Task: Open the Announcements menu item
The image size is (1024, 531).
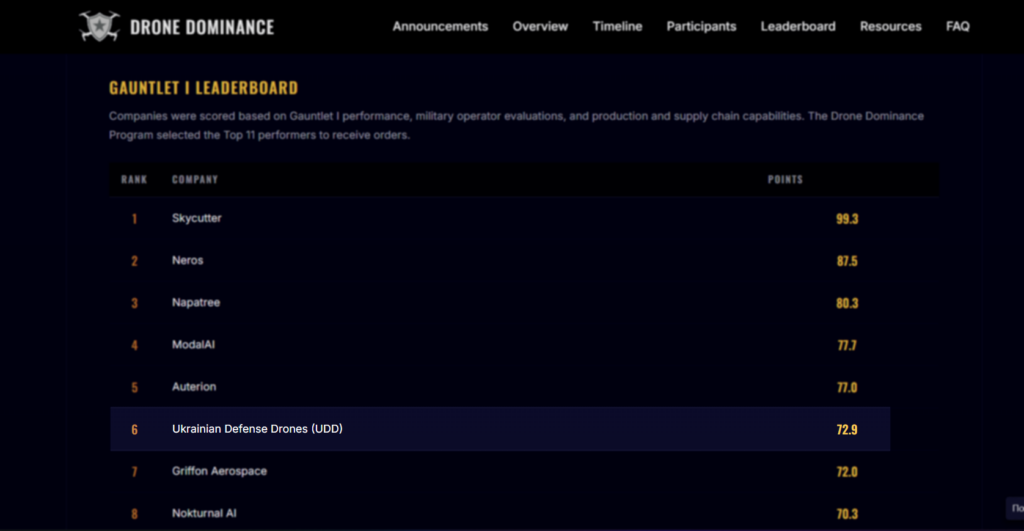Action: pos(440,27)
